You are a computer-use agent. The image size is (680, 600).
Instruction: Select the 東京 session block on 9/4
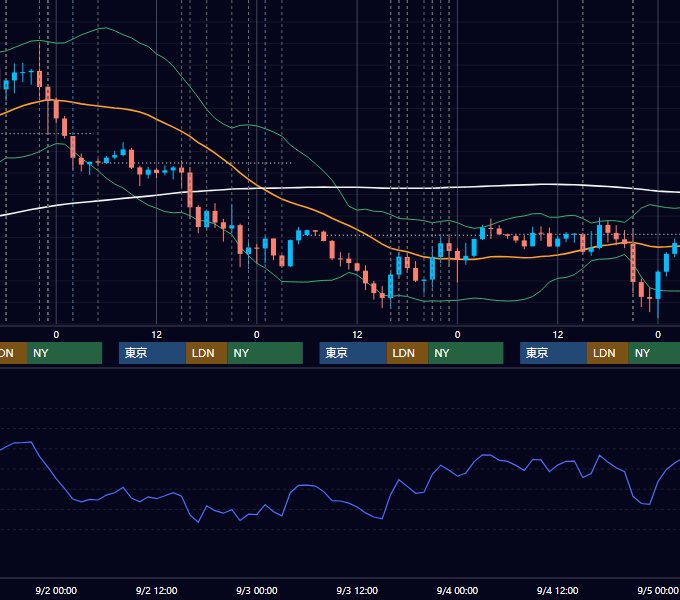553,353
